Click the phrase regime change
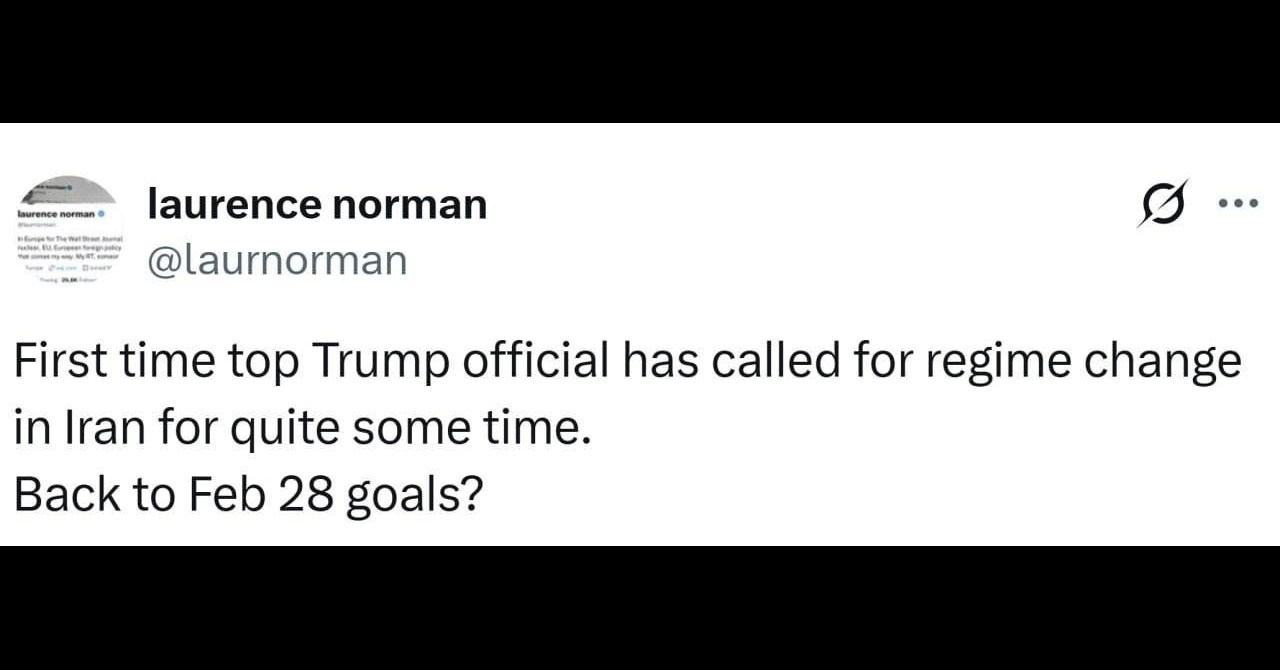The height and width of the screenshot is (670, 1280). (x=1084, y=362)
